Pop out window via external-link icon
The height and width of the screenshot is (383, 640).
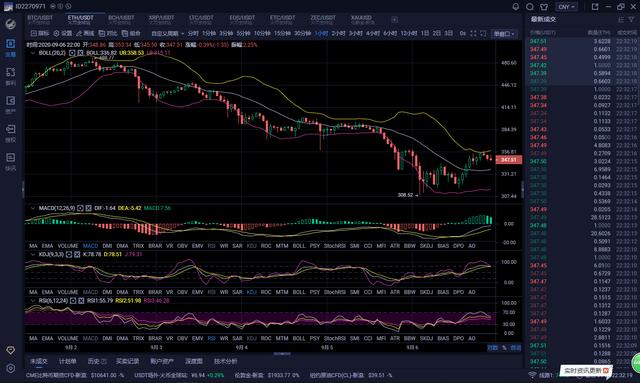[x=595, y=7]
